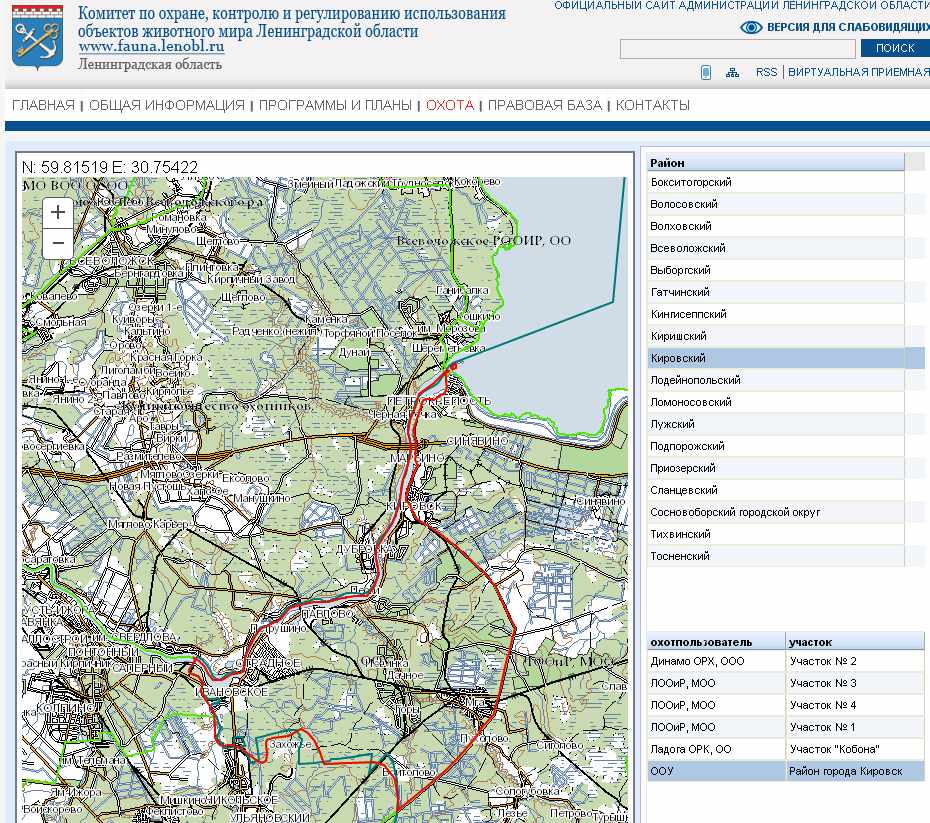The width and height of the screenshot is (930, 823).
Task: Click the www.fauna.lenobl.ru link
Action: tap(151, 47)
